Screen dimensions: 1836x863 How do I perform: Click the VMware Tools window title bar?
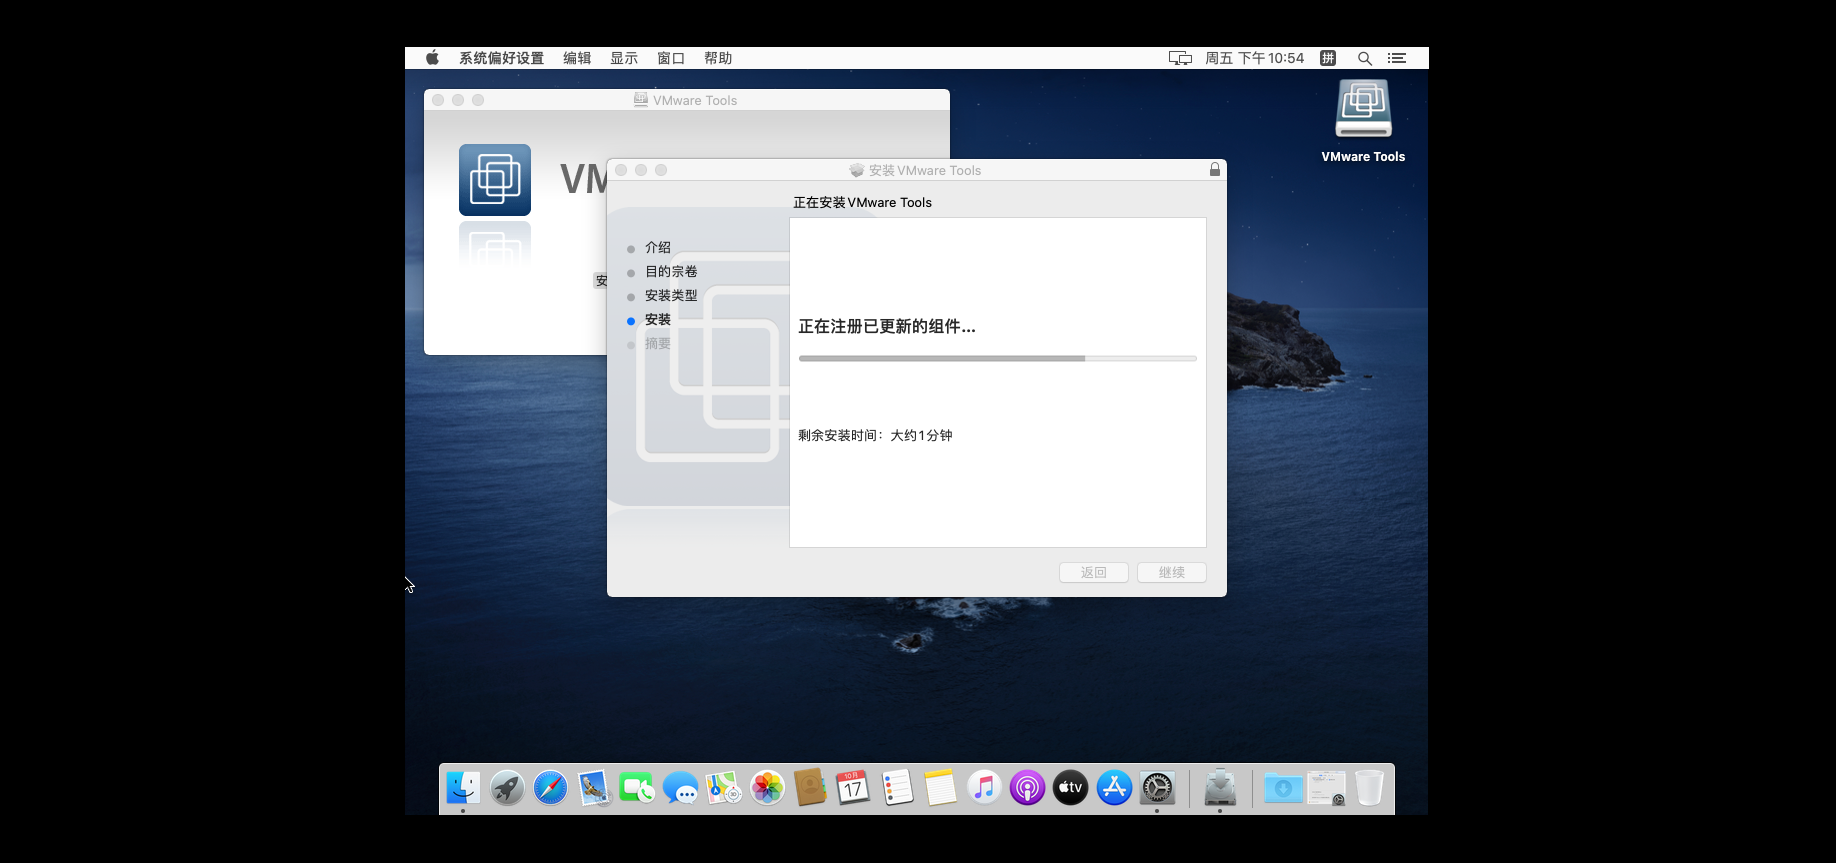[x=686, y=100]
